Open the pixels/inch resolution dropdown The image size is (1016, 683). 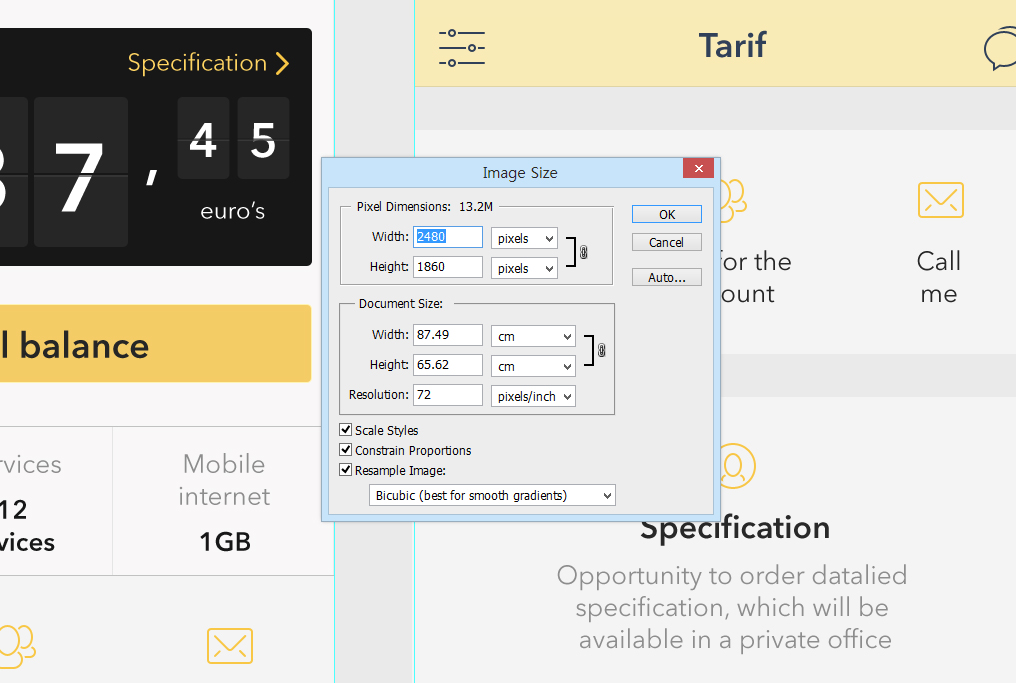pyautogui.click(x=533, y=397)
